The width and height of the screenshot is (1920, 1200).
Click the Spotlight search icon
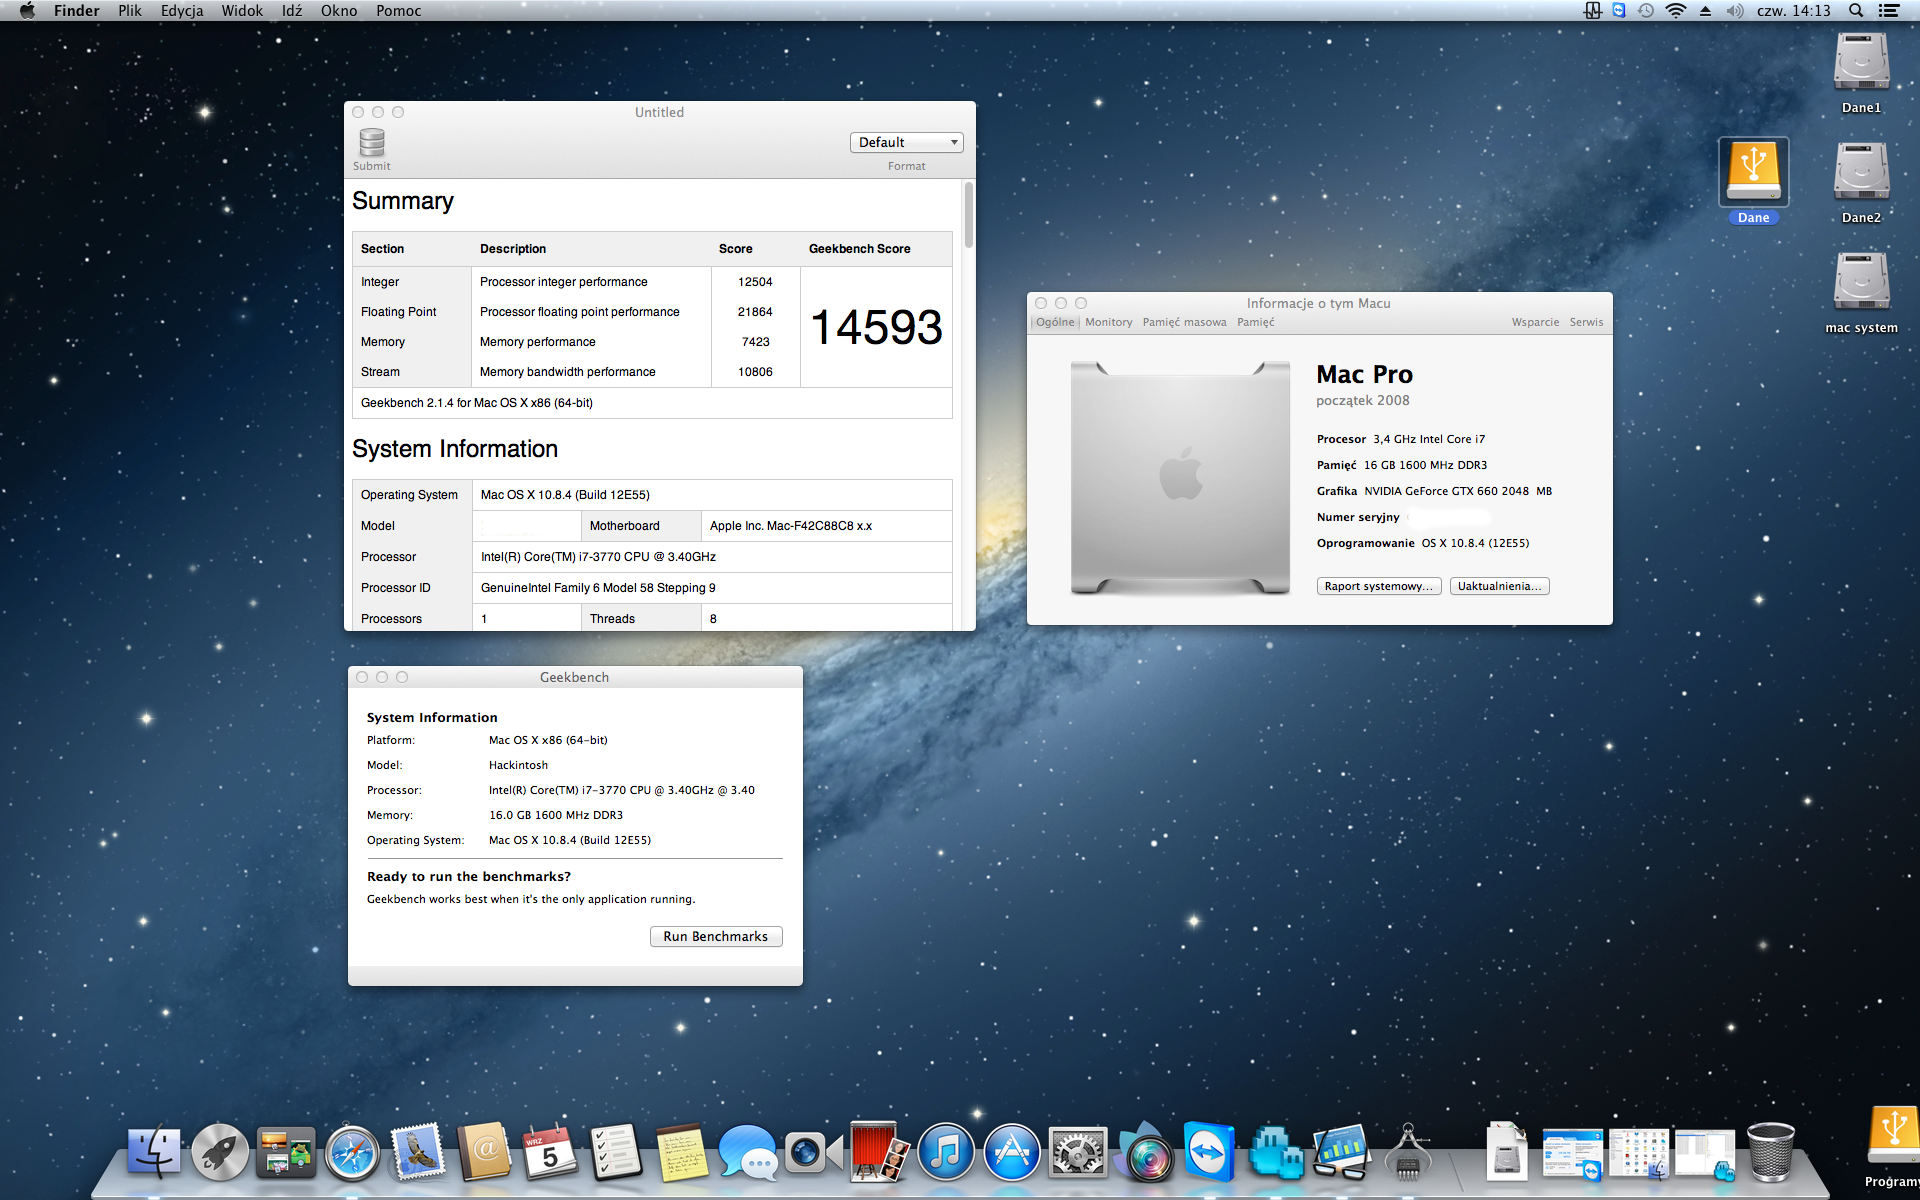point(1856,11)
